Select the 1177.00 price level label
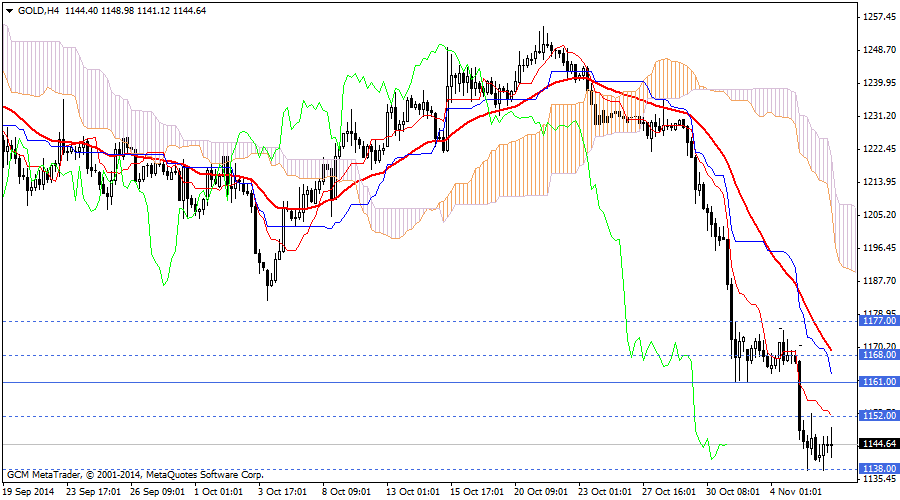The width and height of the screenshot is (900, 500). point(879,321)
